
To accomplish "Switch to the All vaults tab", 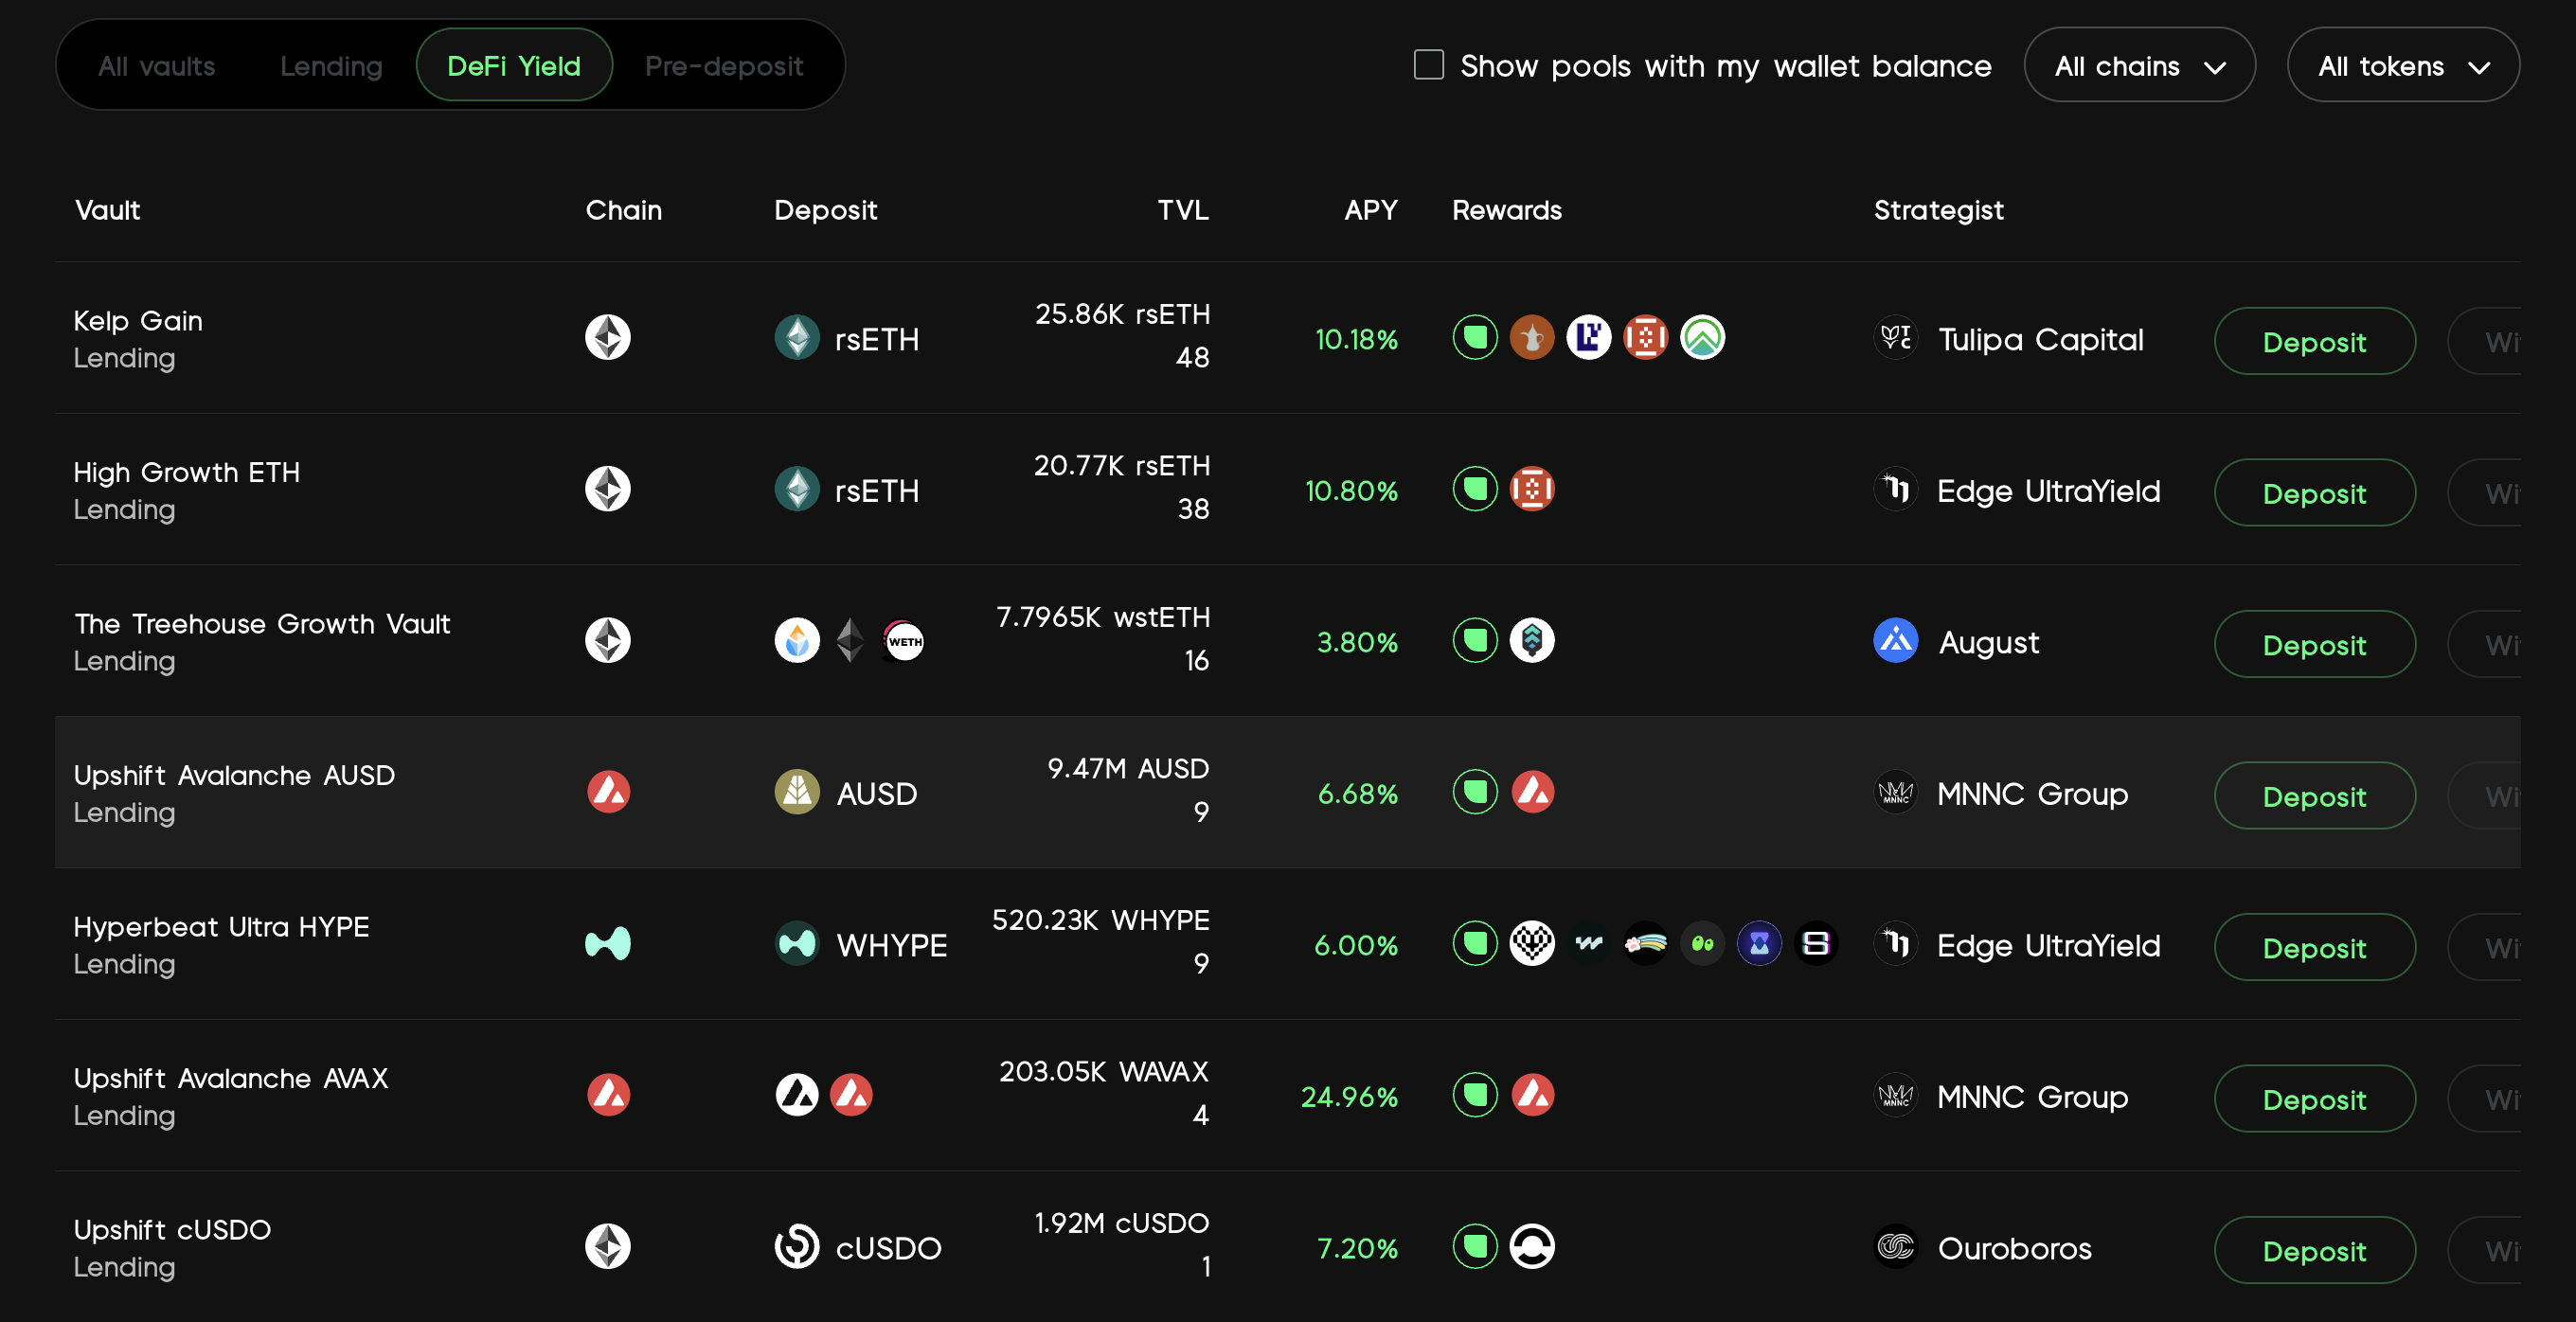I will tap(157, 66).
